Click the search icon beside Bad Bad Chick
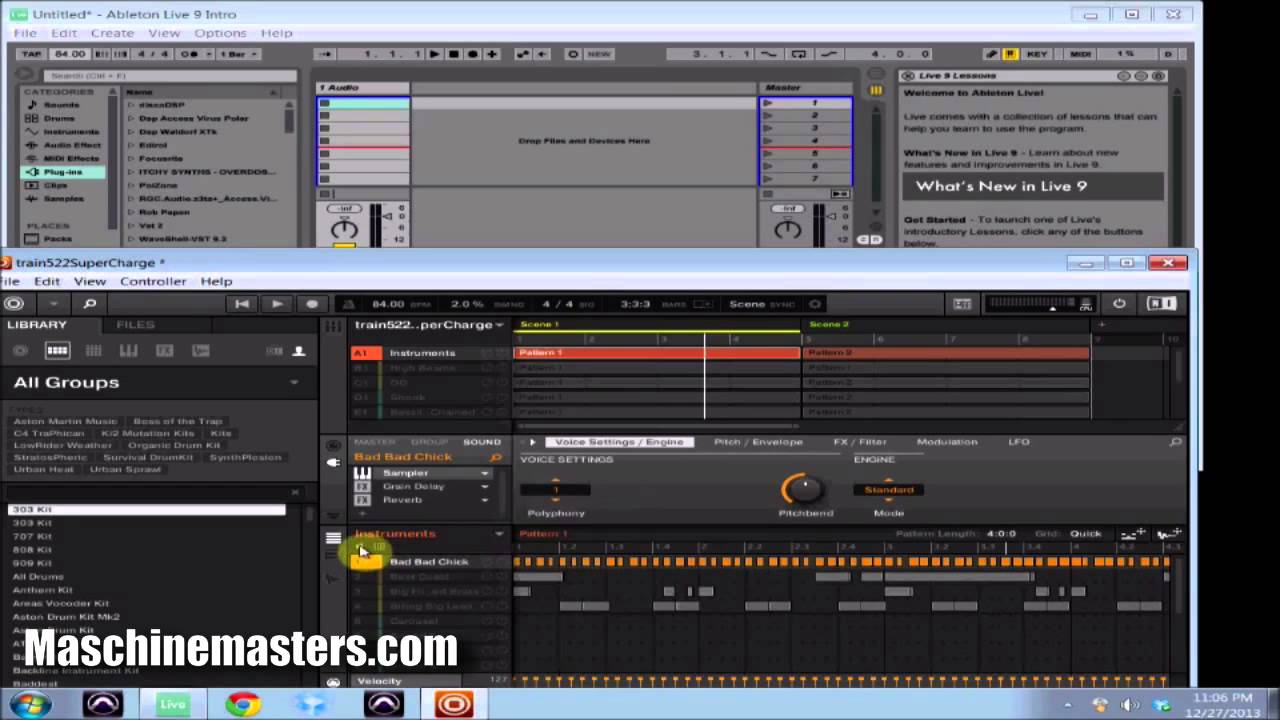Image resolution: width=1280 pixels, height=720 pixels. (x=495, y=457)
